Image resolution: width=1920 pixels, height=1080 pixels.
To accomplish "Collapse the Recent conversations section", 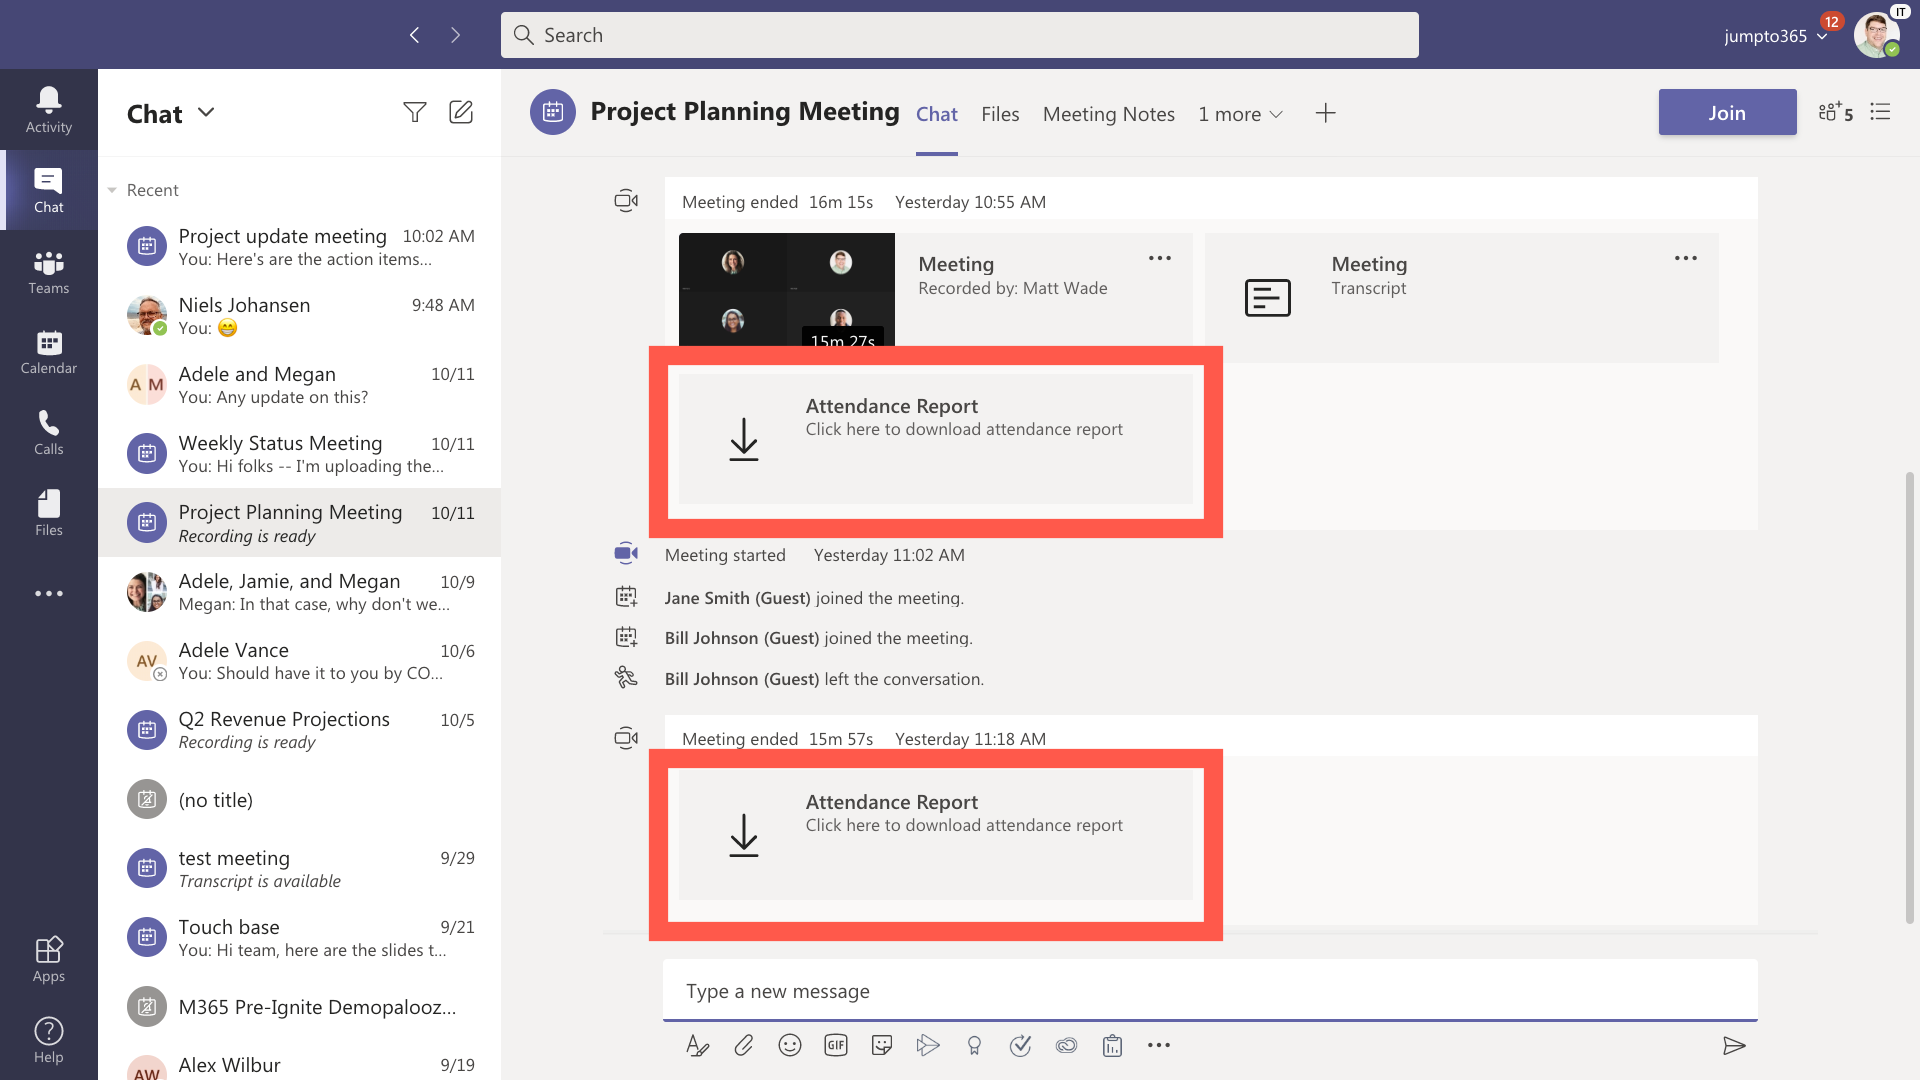I will pos(113,189).
